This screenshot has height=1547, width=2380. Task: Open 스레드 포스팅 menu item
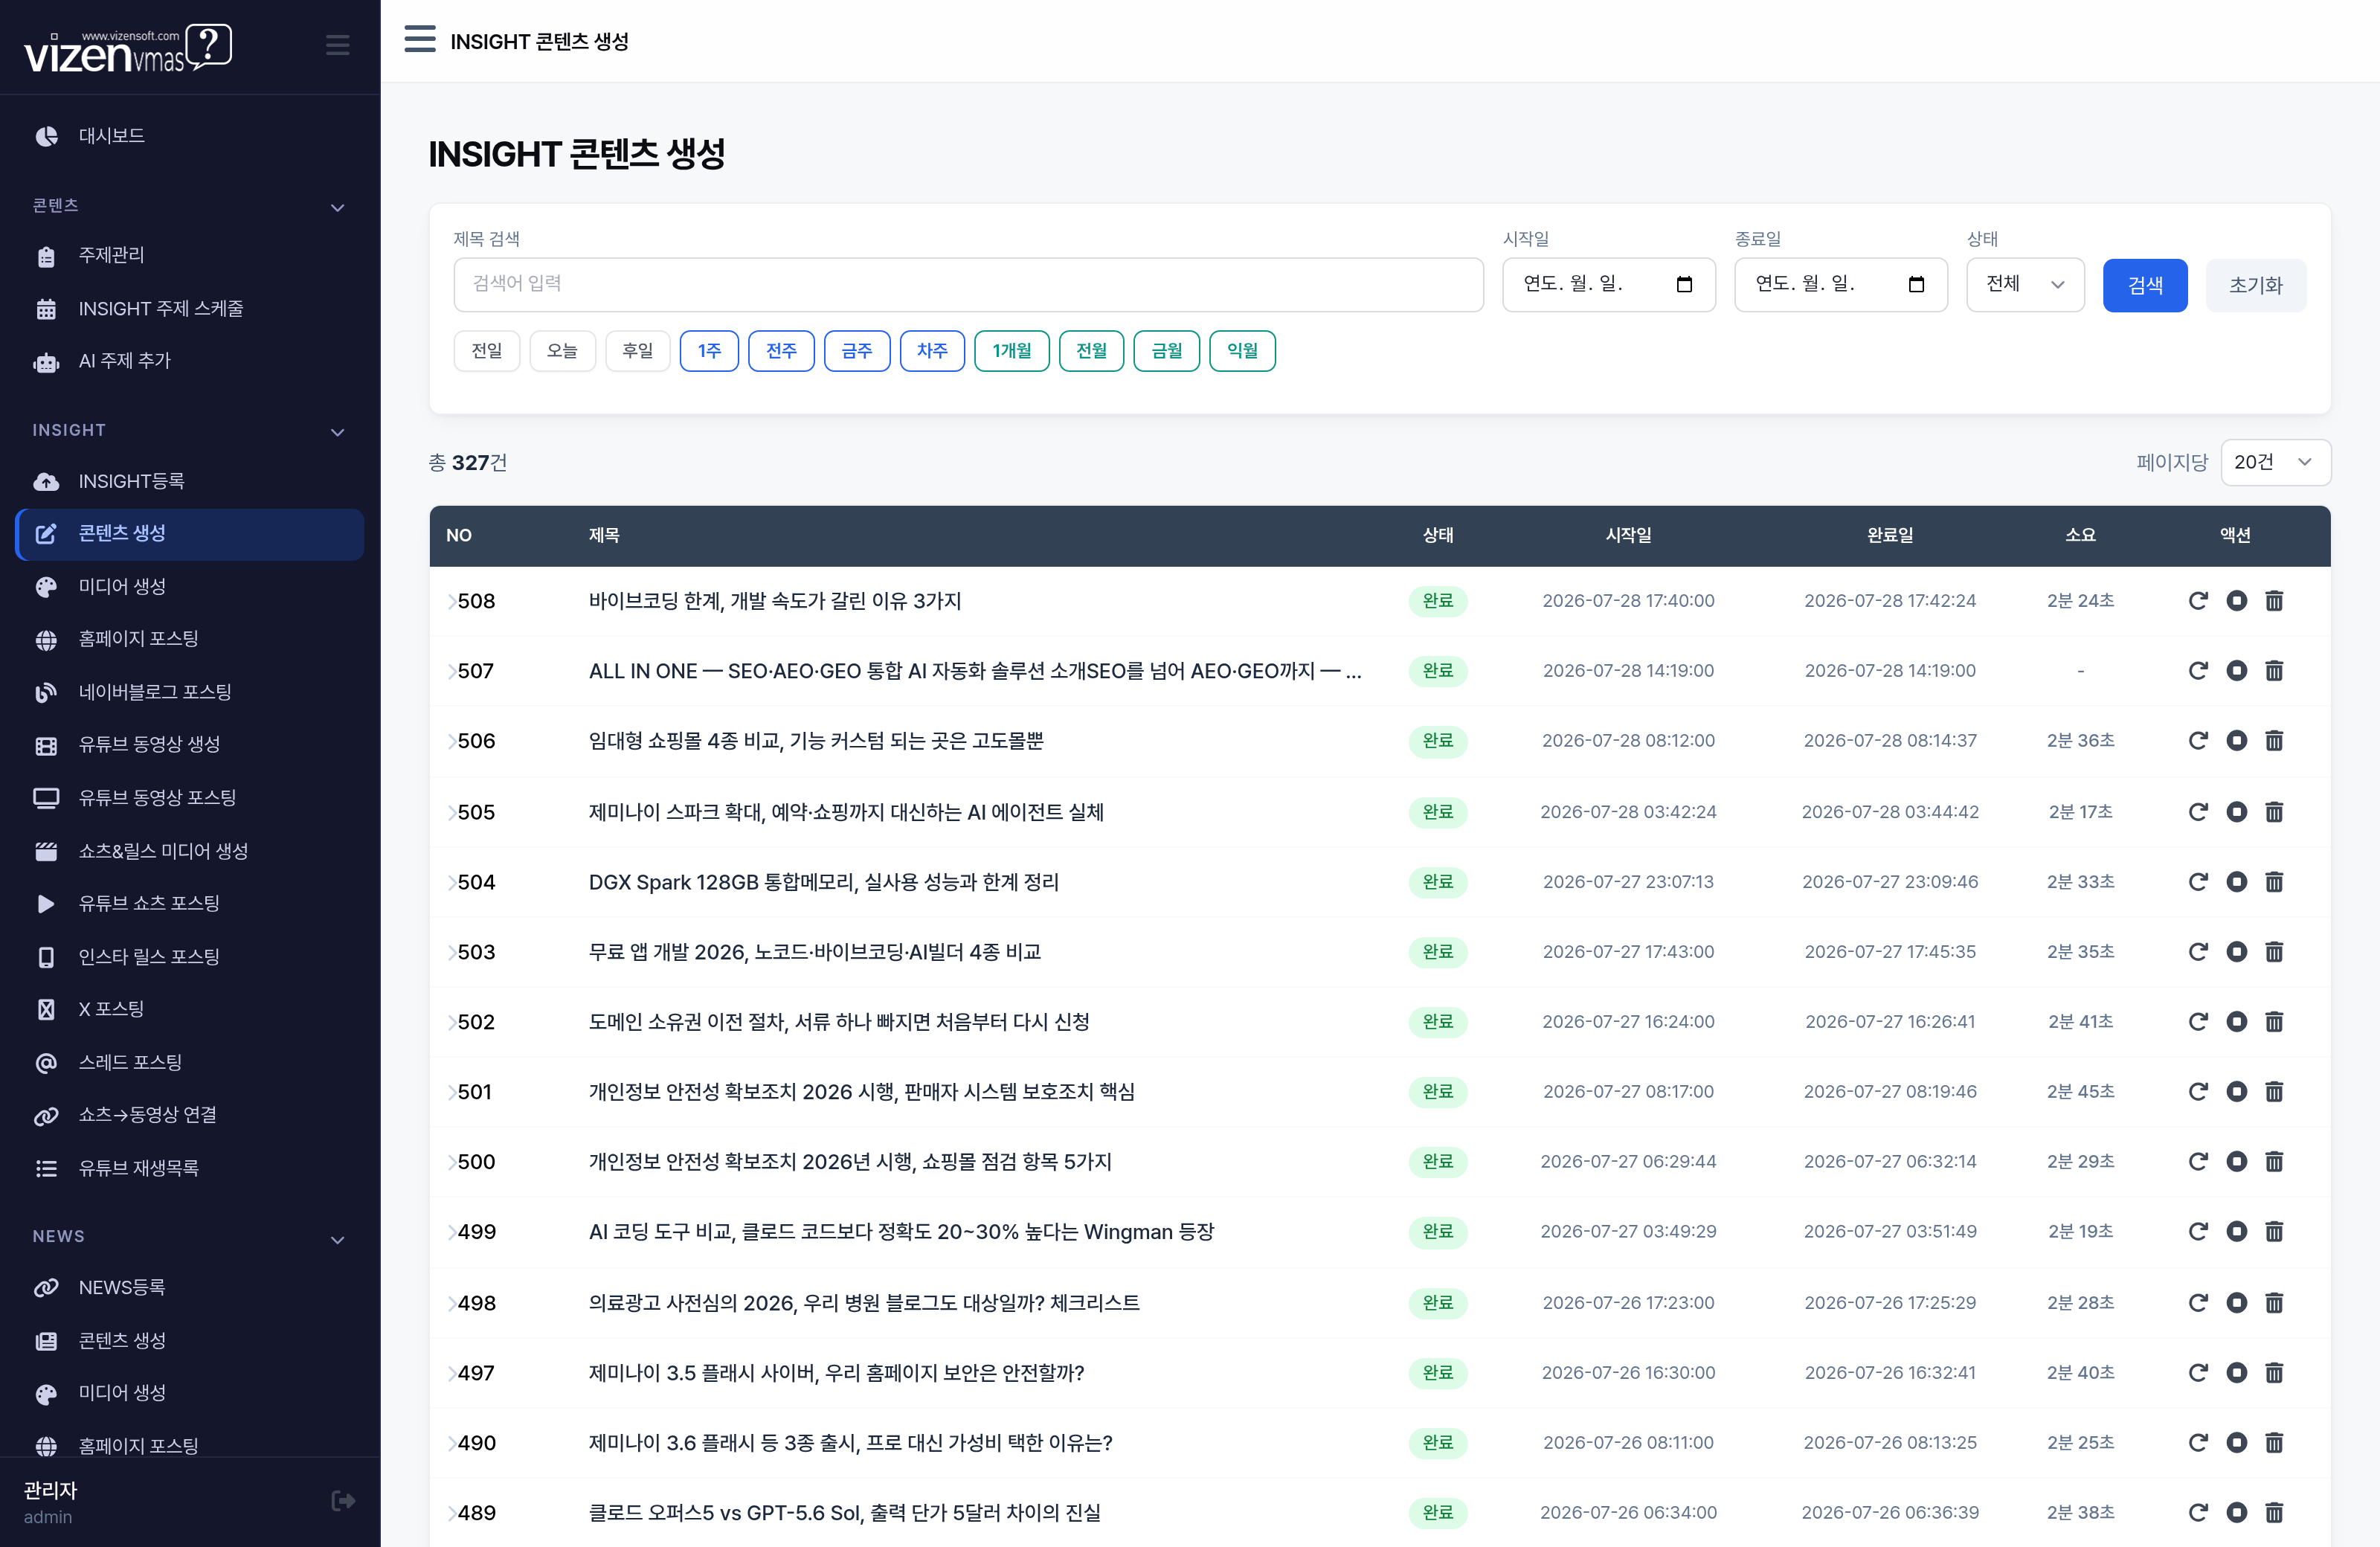pyautogui.click(x=190, y=1063)
